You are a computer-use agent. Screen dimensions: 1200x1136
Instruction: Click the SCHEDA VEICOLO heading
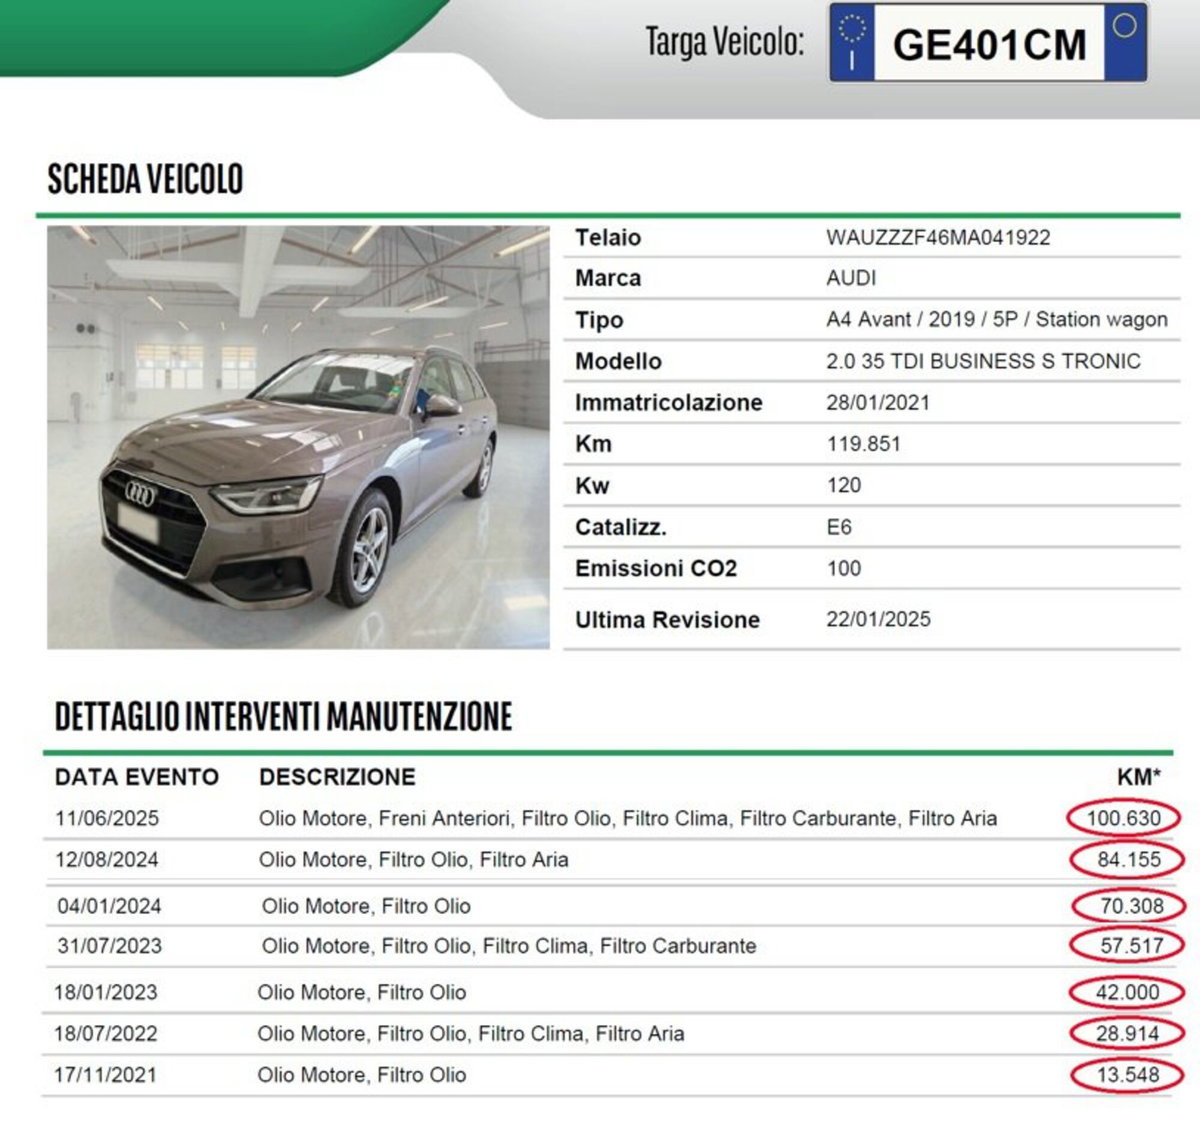[x=146, y=179]
